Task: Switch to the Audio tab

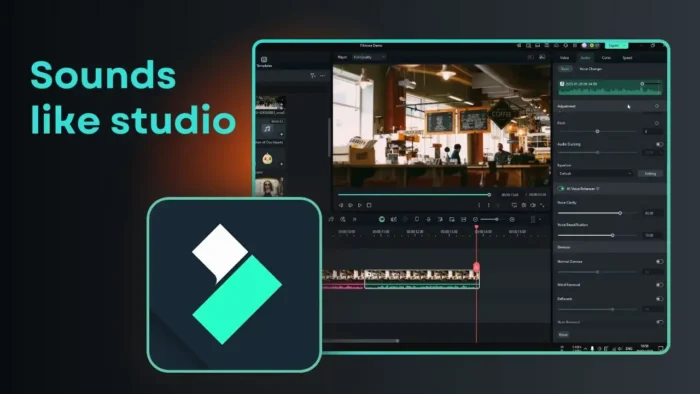Action: point(585,58)
